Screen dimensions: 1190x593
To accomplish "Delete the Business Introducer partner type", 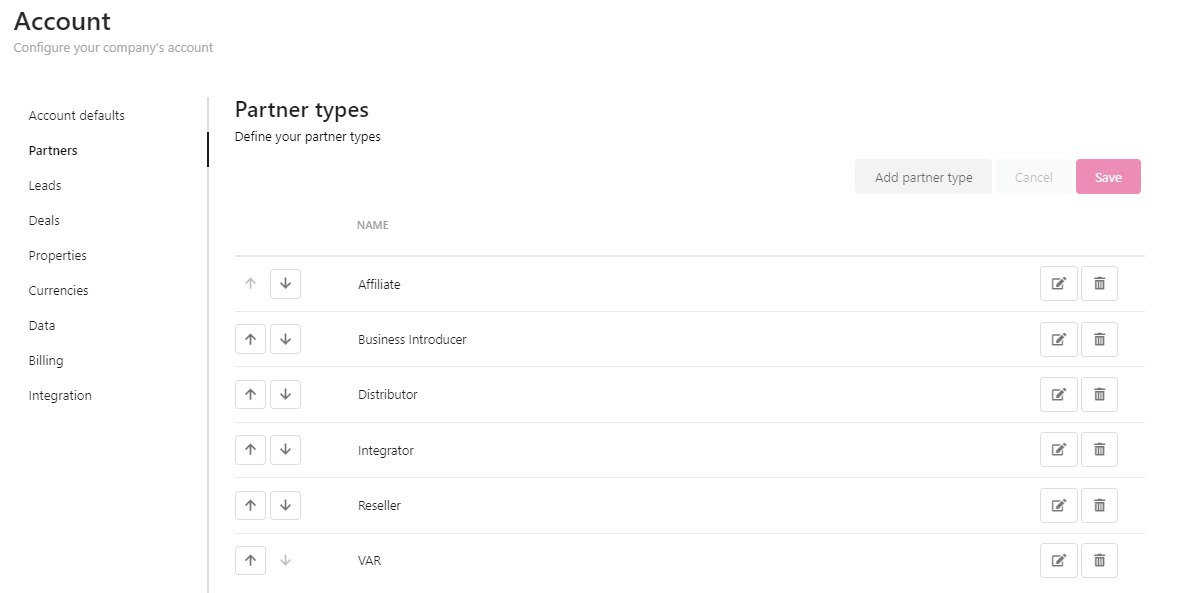I will pyautogui.click(x=1099, y=339).
